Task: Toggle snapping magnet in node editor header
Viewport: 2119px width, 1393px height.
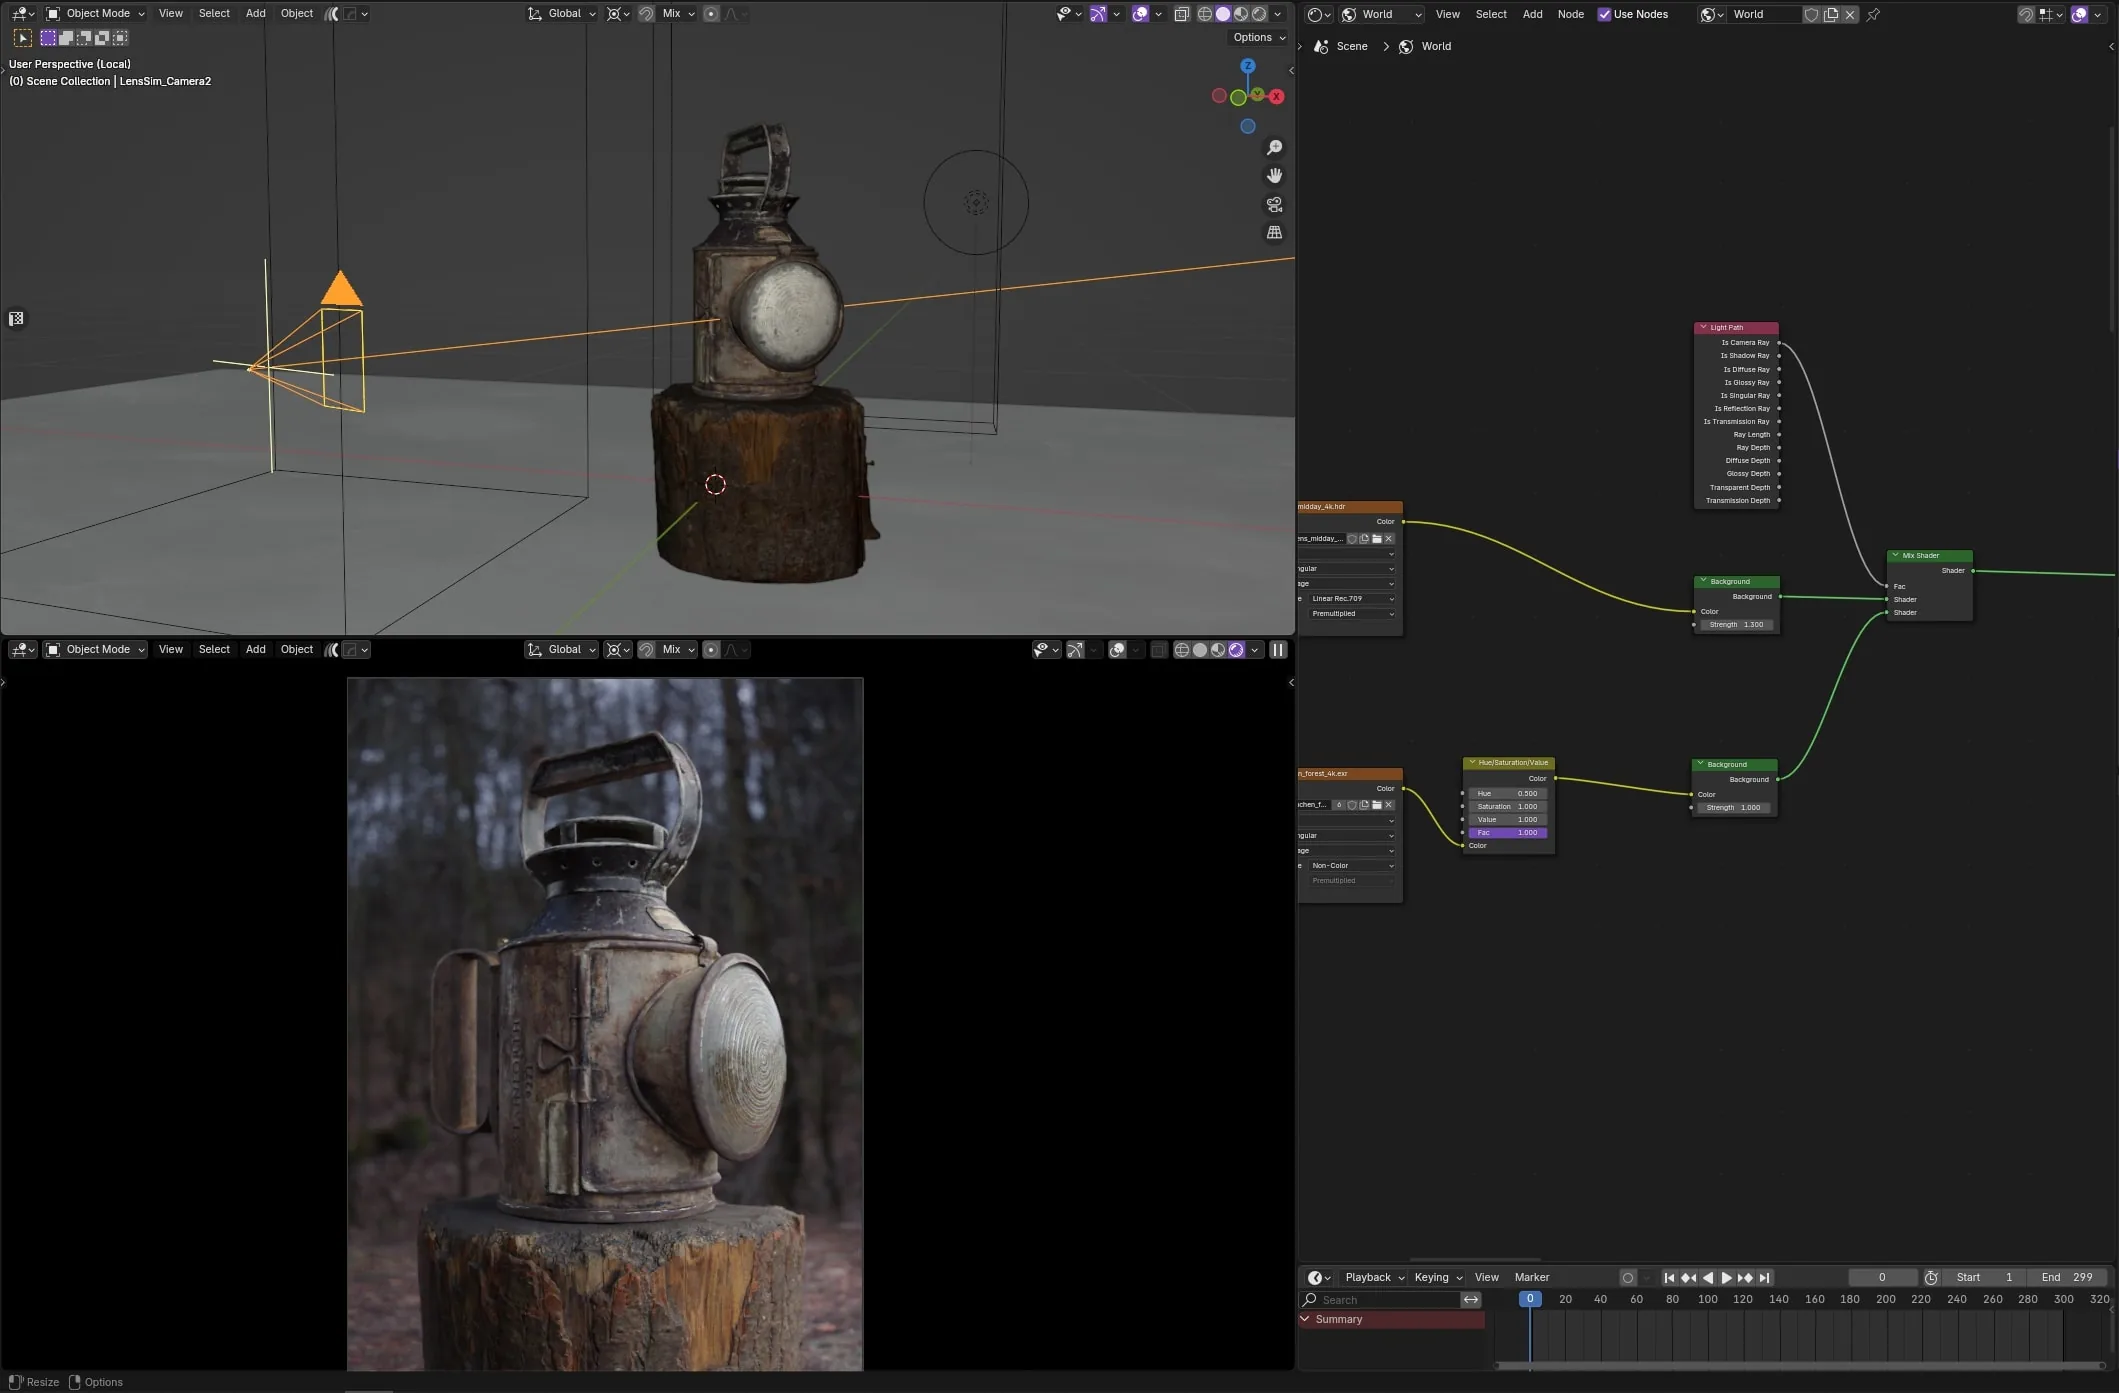Action: point(2025,14)
